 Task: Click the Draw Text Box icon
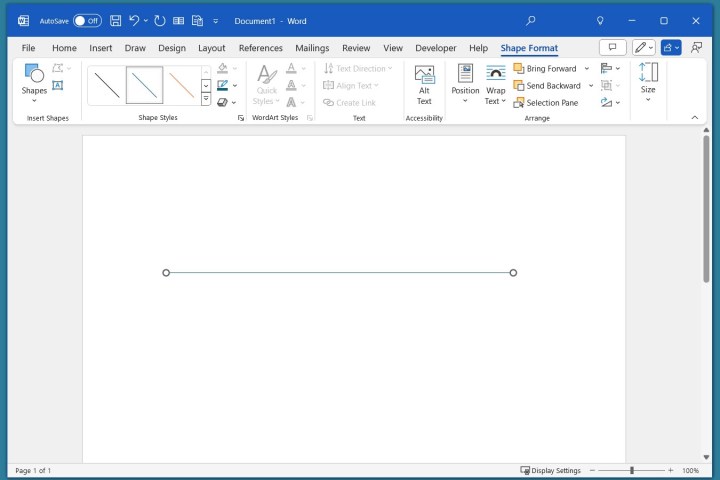[x=57, y=86]
